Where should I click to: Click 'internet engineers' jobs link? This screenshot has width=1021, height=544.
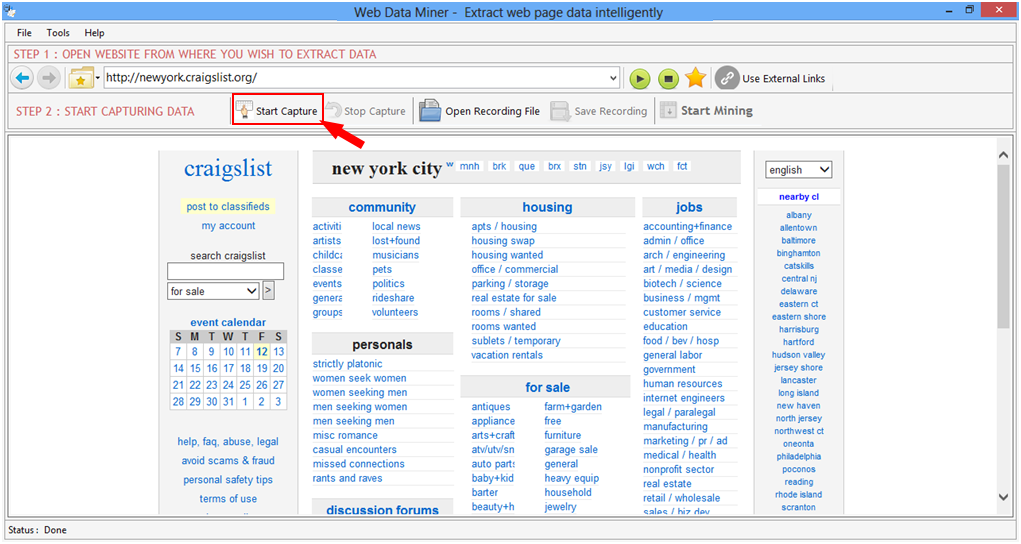pos(684,398)
